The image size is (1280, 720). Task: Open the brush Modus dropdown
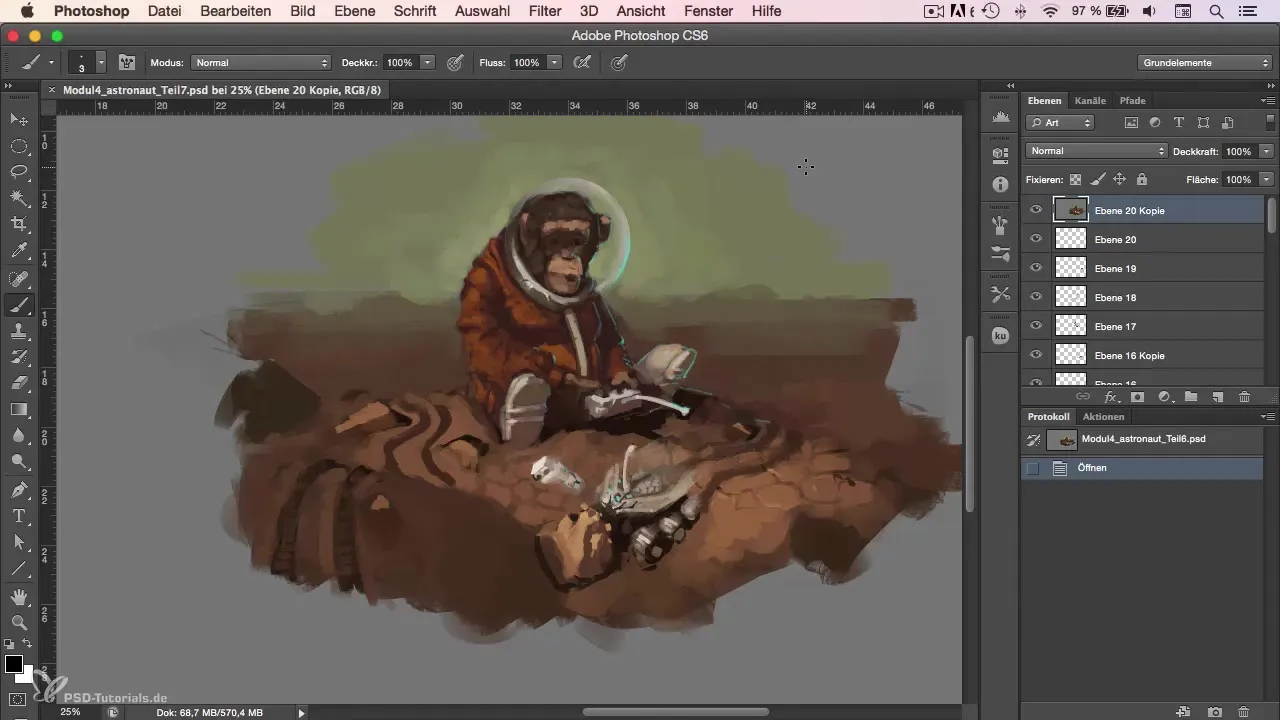(260, 62)
